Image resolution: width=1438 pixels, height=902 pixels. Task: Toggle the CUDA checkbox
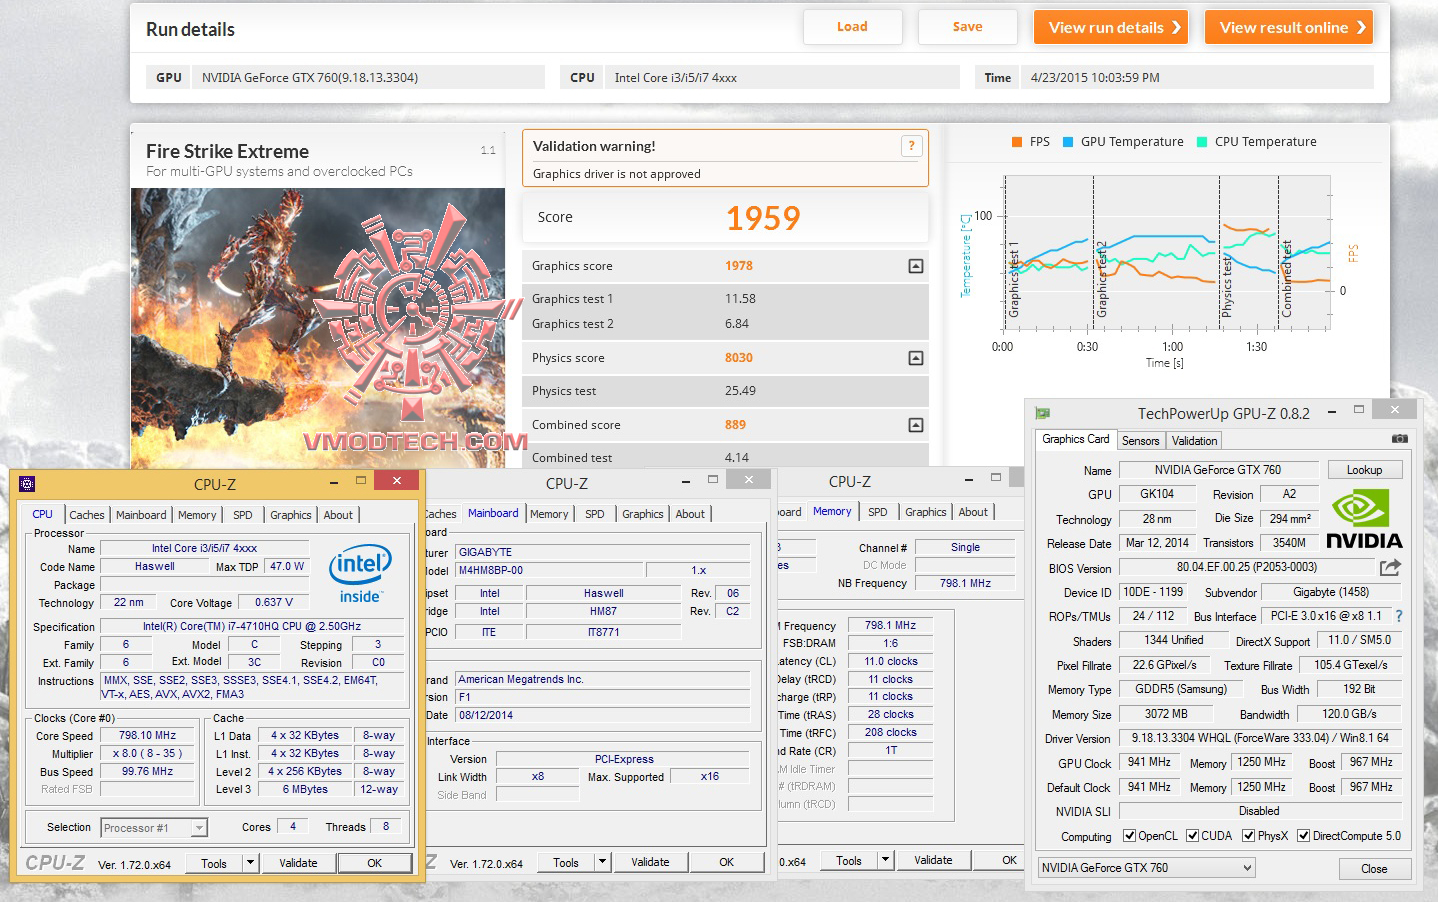tap(1192, 836)
